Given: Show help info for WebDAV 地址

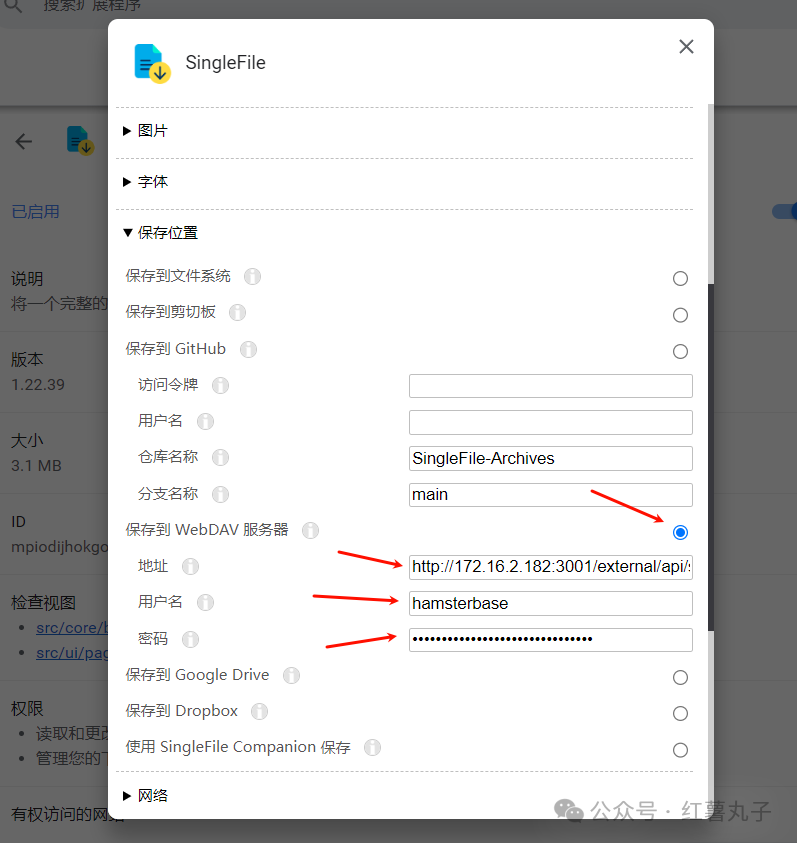Looking at the screenshot, I should [190, 566].
